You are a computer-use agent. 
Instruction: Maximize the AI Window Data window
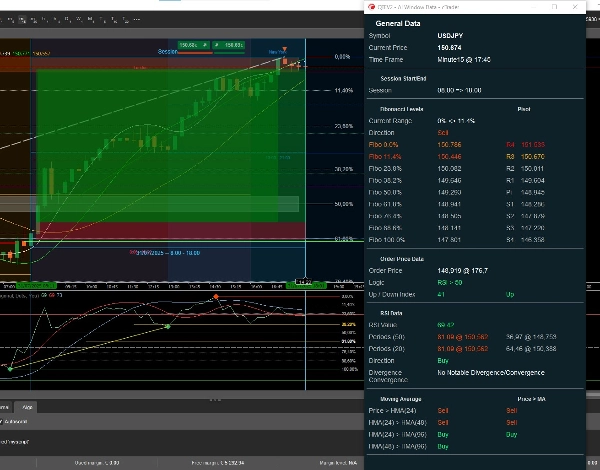click(554, 6)
